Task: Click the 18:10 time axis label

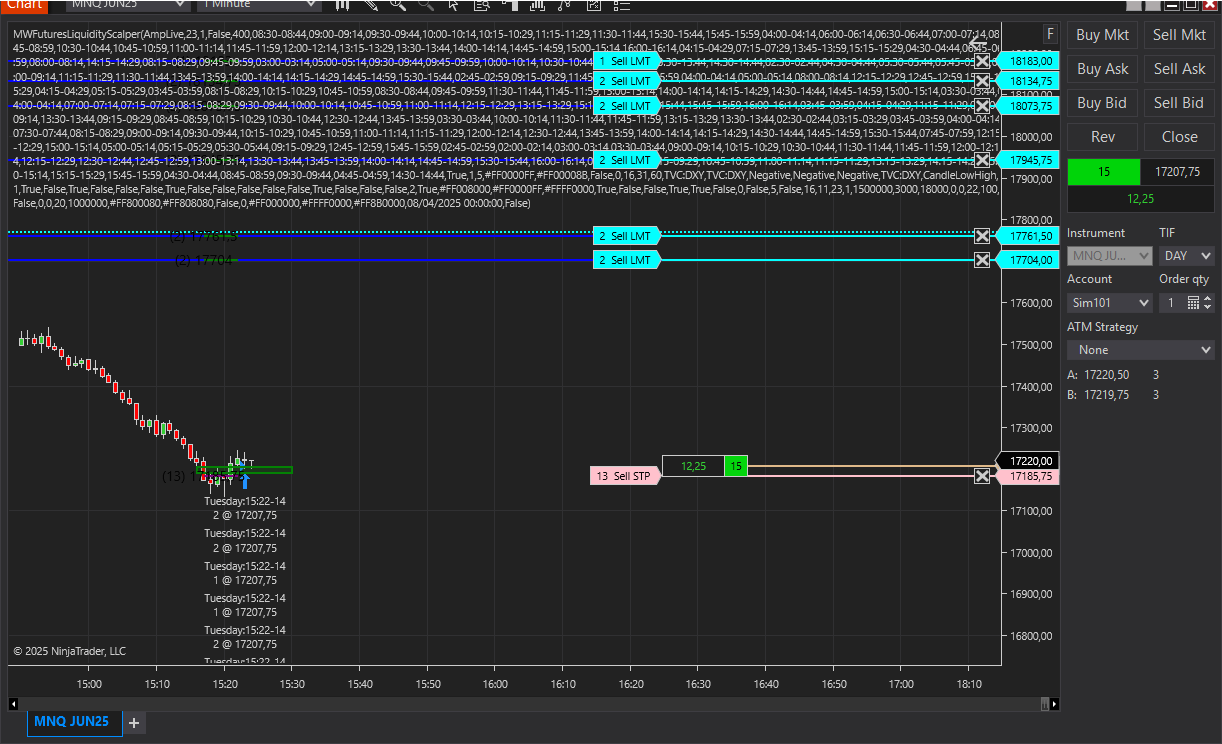Action: [x=969, y=684]
